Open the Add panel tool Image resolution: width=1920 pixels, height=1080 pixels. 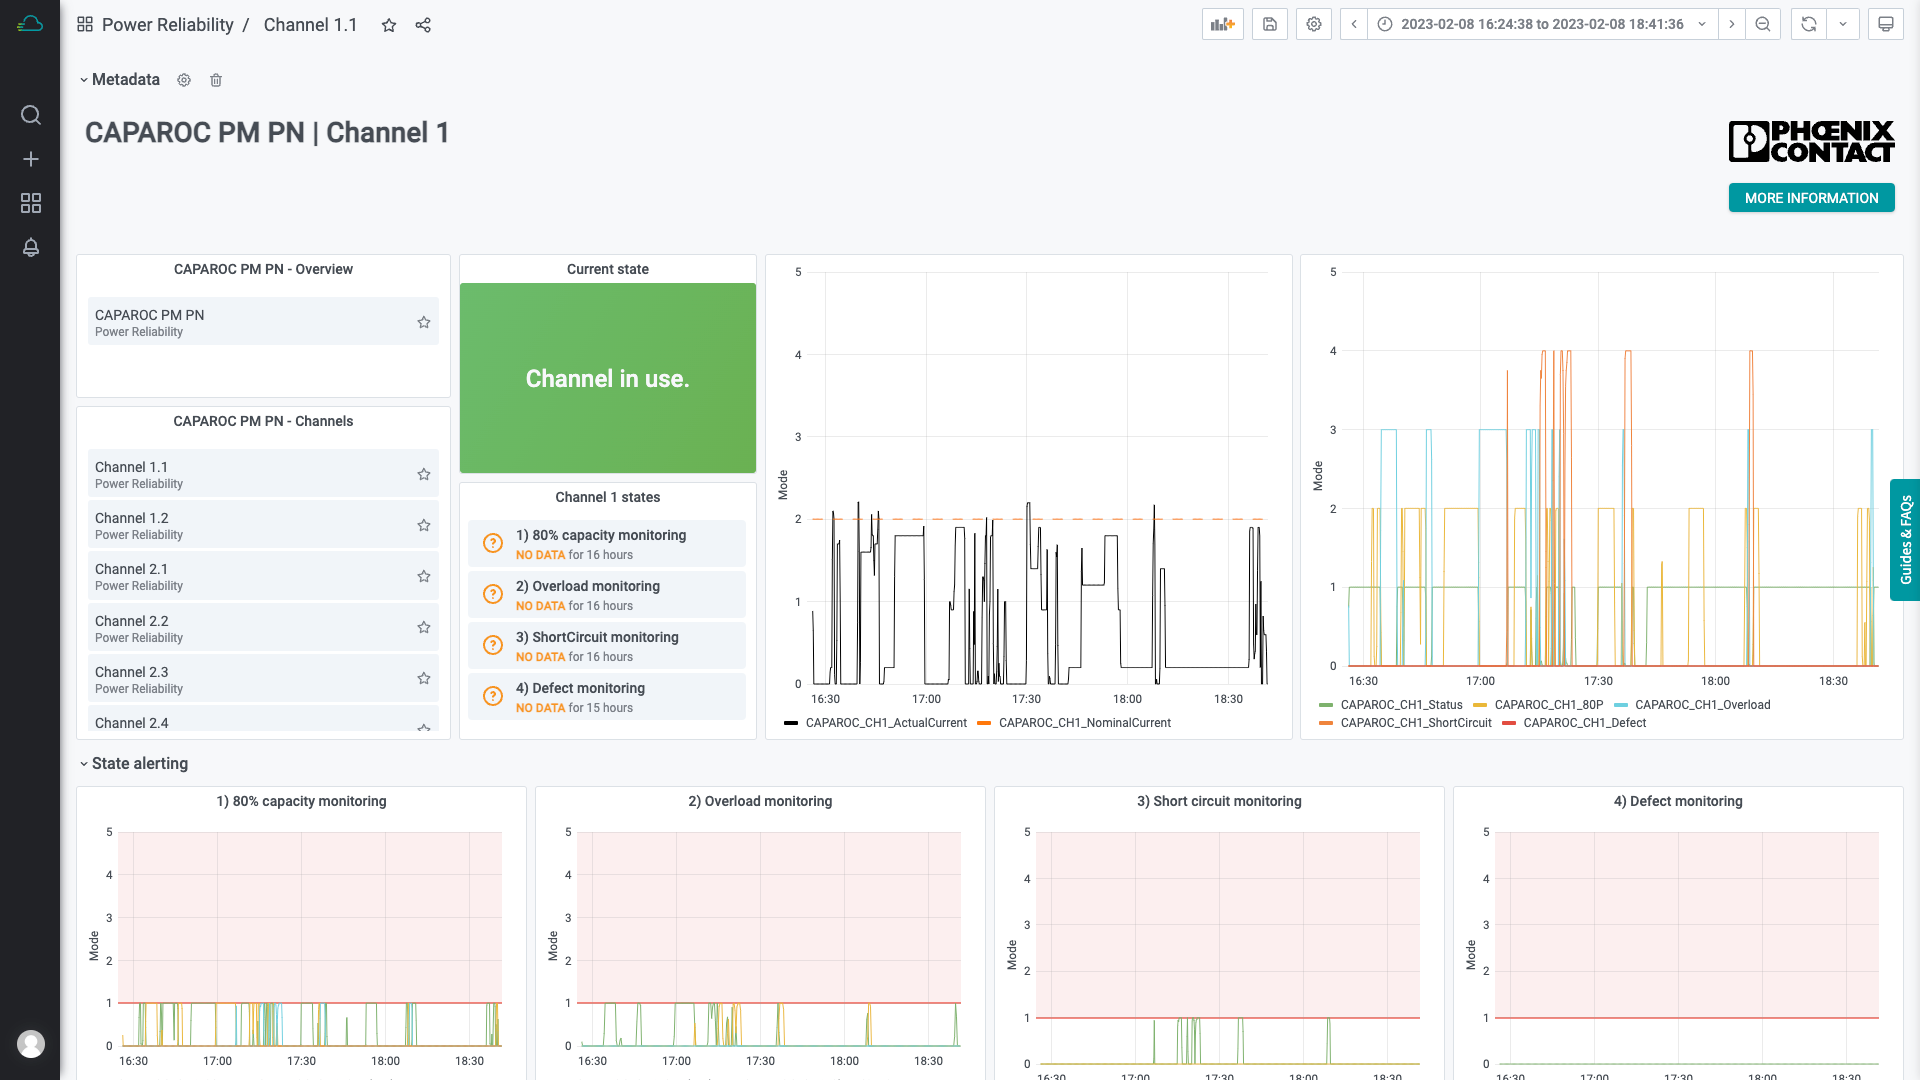pos(1222,24)
